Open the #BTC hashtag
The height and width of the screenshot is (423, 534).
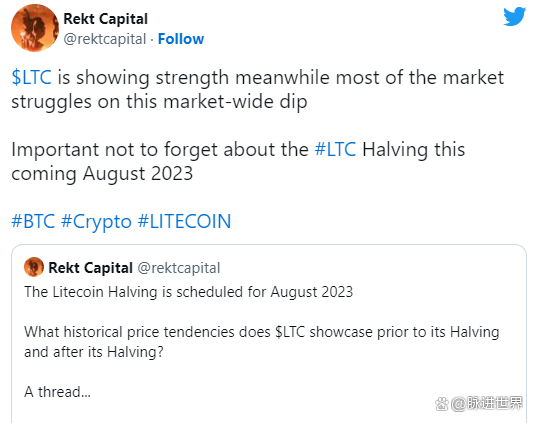tap(33, 221)
